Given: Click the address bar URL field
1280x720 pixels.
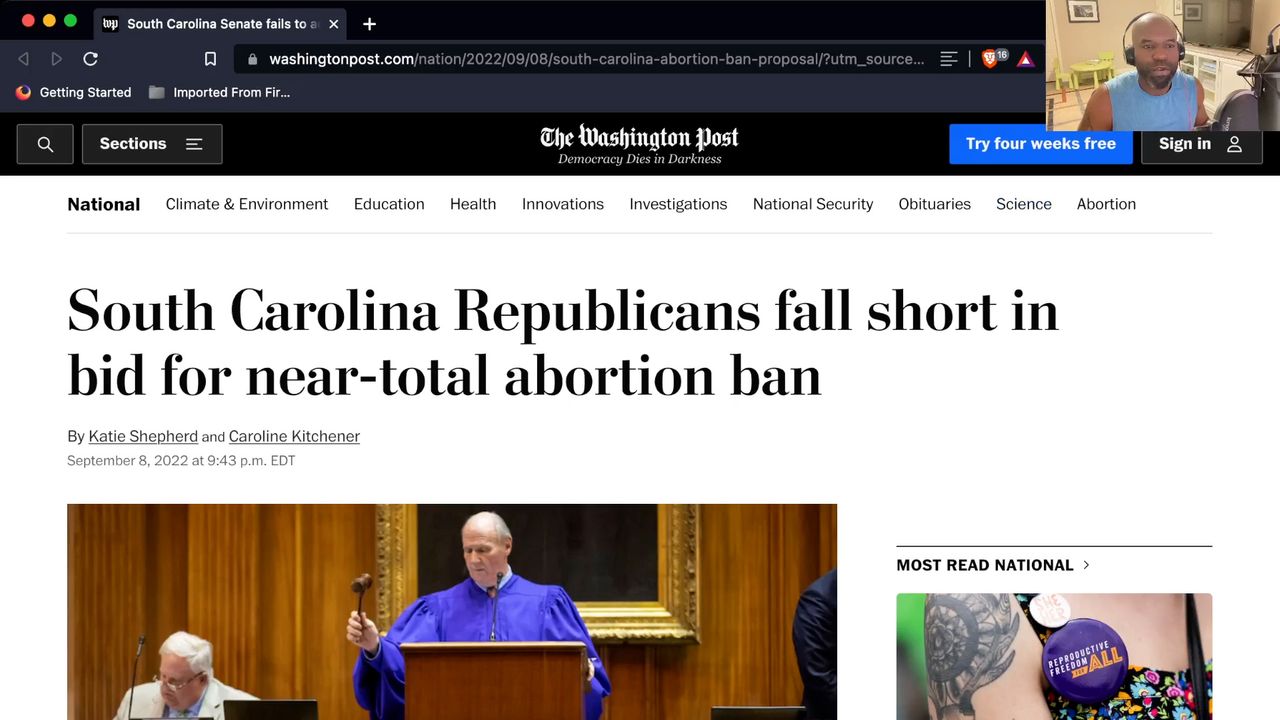Looking at the screenshot, I should tap(597, 59).
